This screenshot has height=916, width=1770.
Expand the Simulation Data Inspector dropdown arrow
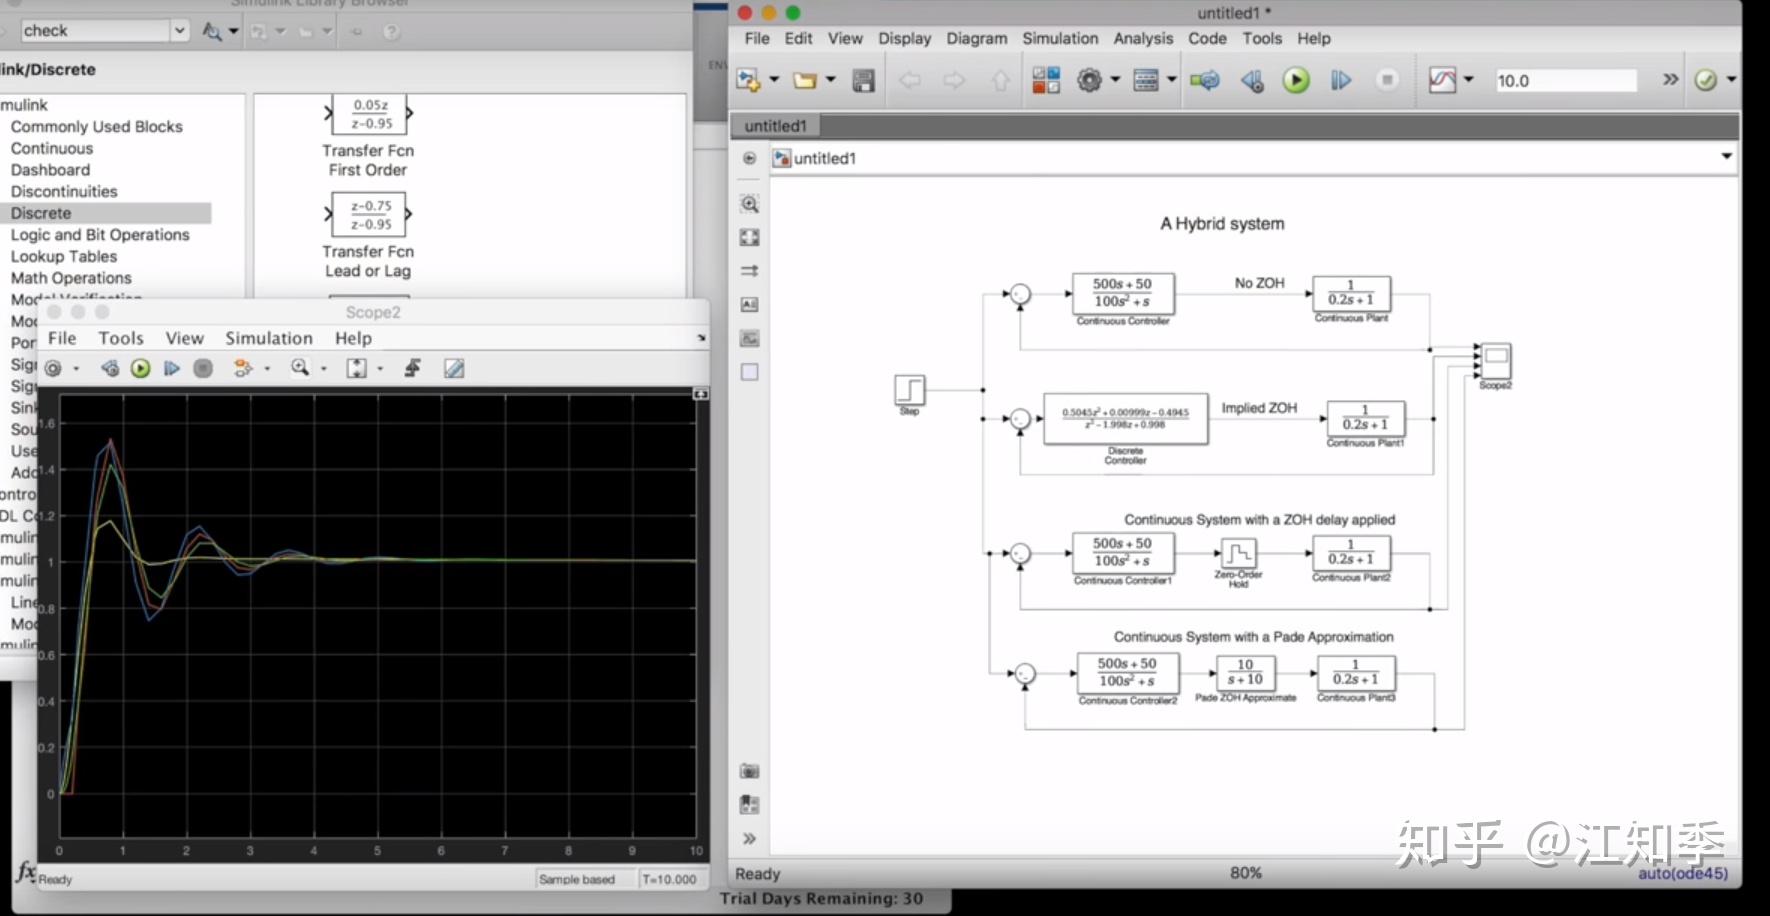coord(1469,80)
